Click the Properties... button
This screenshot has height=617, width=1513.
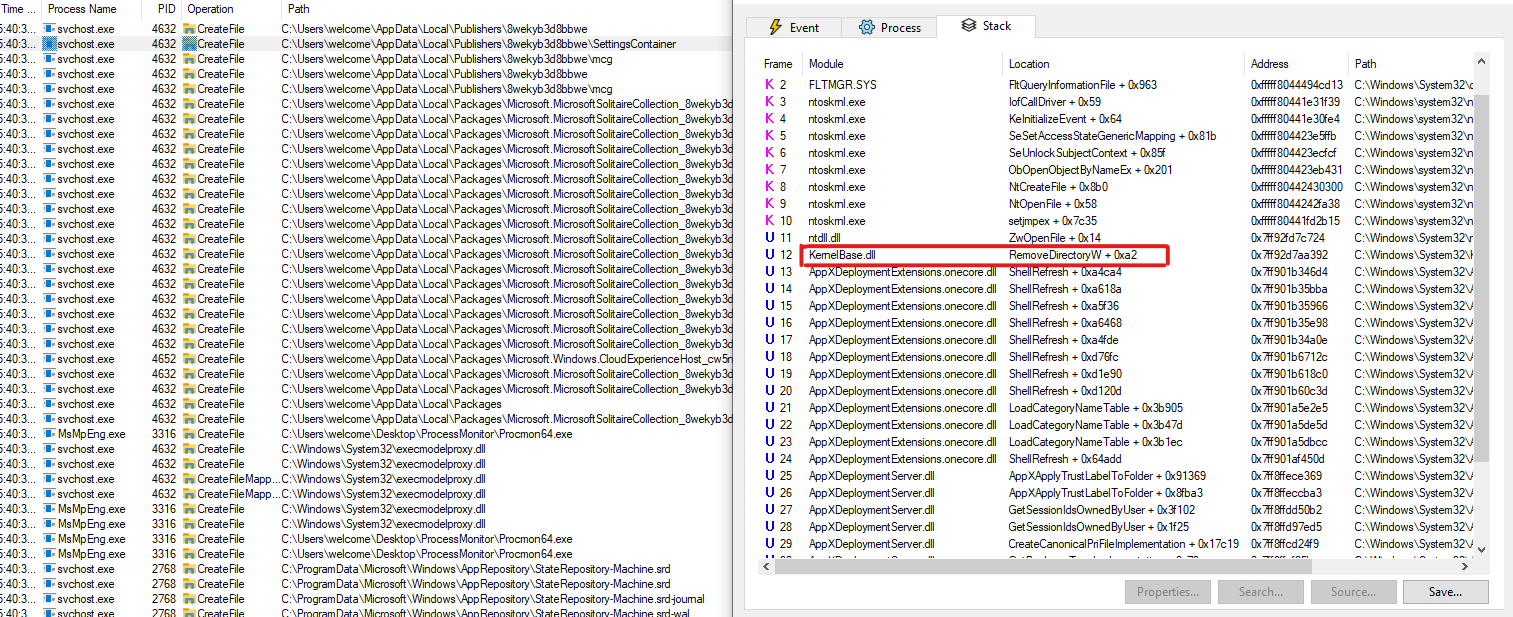pos(1167,591)
